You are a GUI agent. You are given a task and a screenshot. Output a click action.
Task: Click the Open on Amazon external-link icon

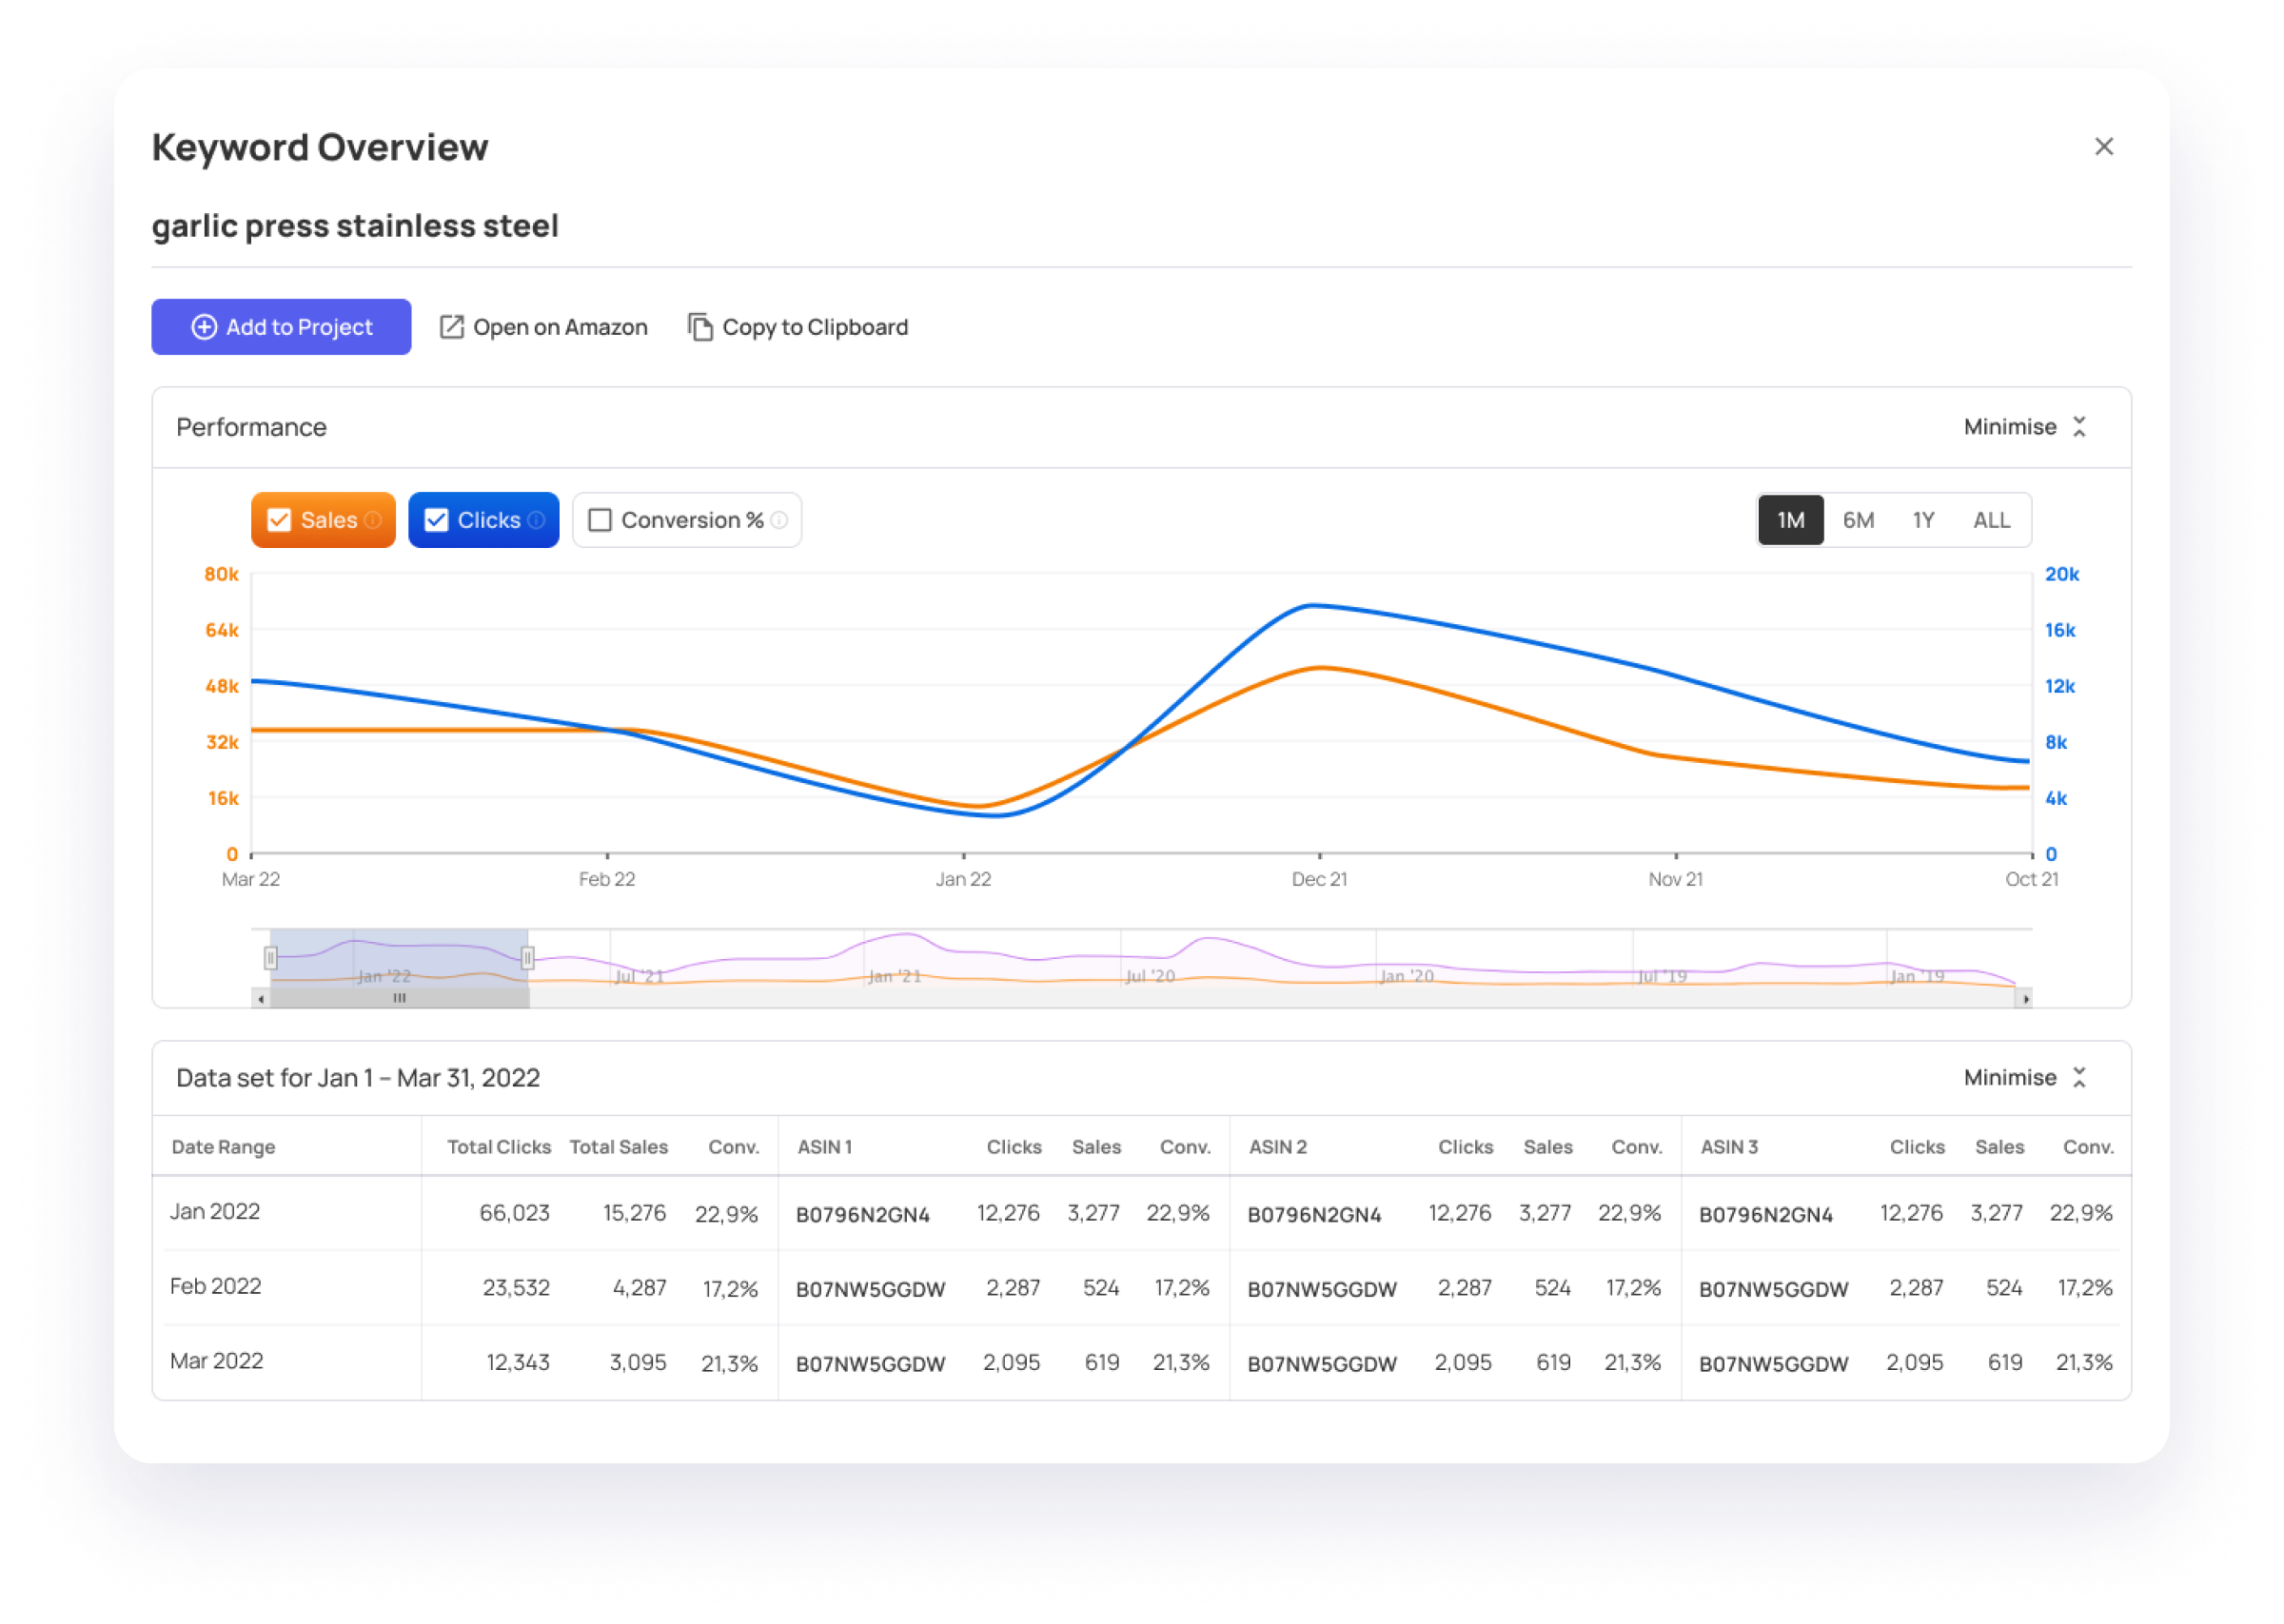pos(451,327)
